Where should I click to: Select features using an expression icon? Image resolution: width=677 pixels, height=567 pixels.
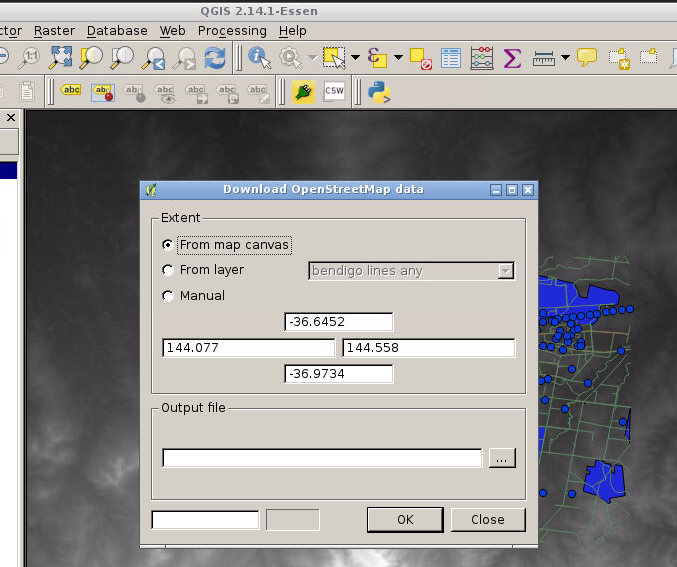[377, 58]
